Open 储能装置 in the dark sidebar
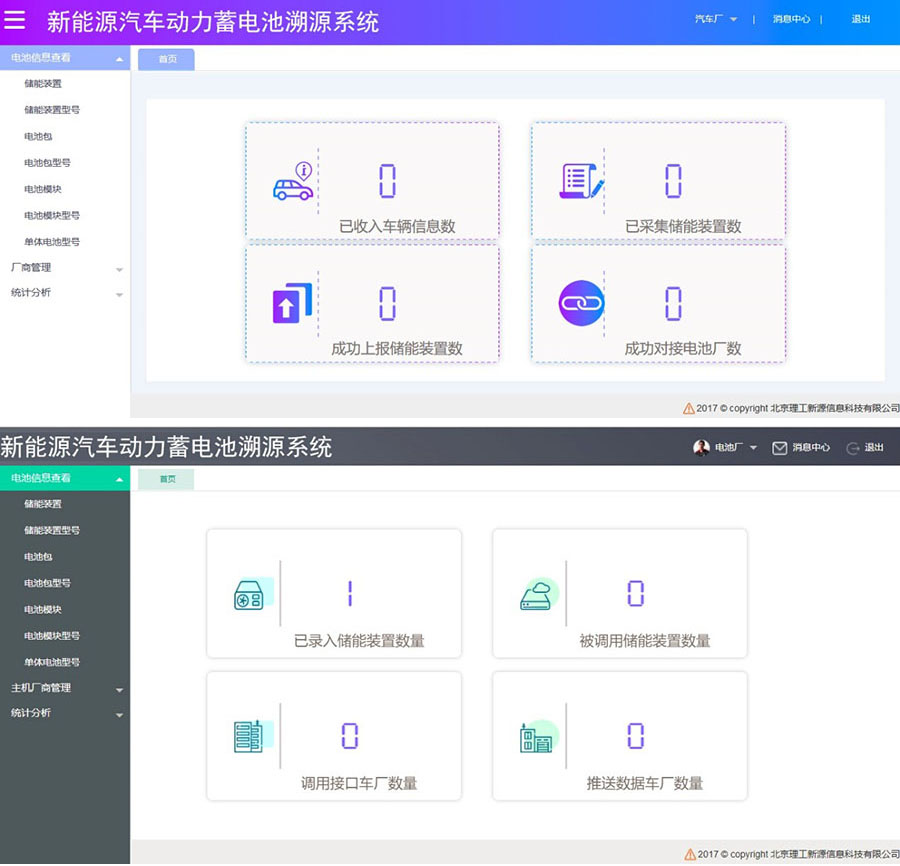Image resolution: width=900 pixels, height=866 pixels. (x=42, y=504)
